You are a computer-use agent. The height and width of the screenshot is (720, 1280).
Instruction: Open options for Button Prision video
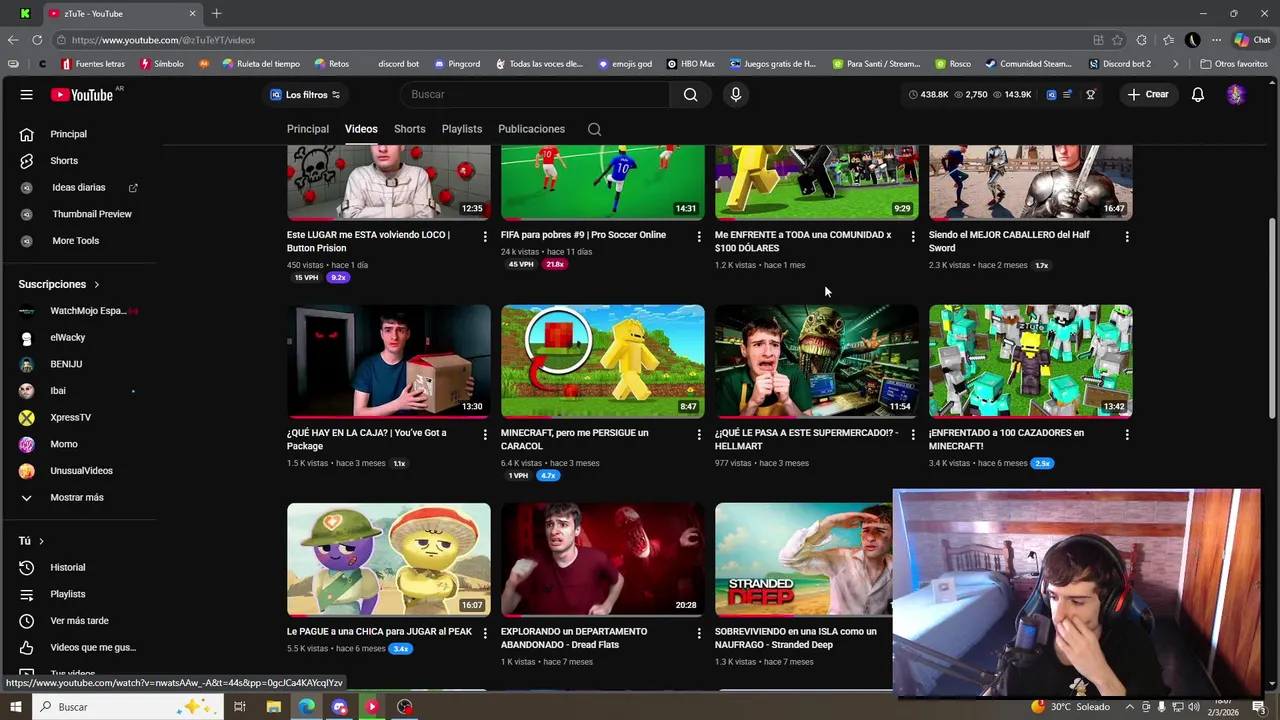[x=485, y=236]
